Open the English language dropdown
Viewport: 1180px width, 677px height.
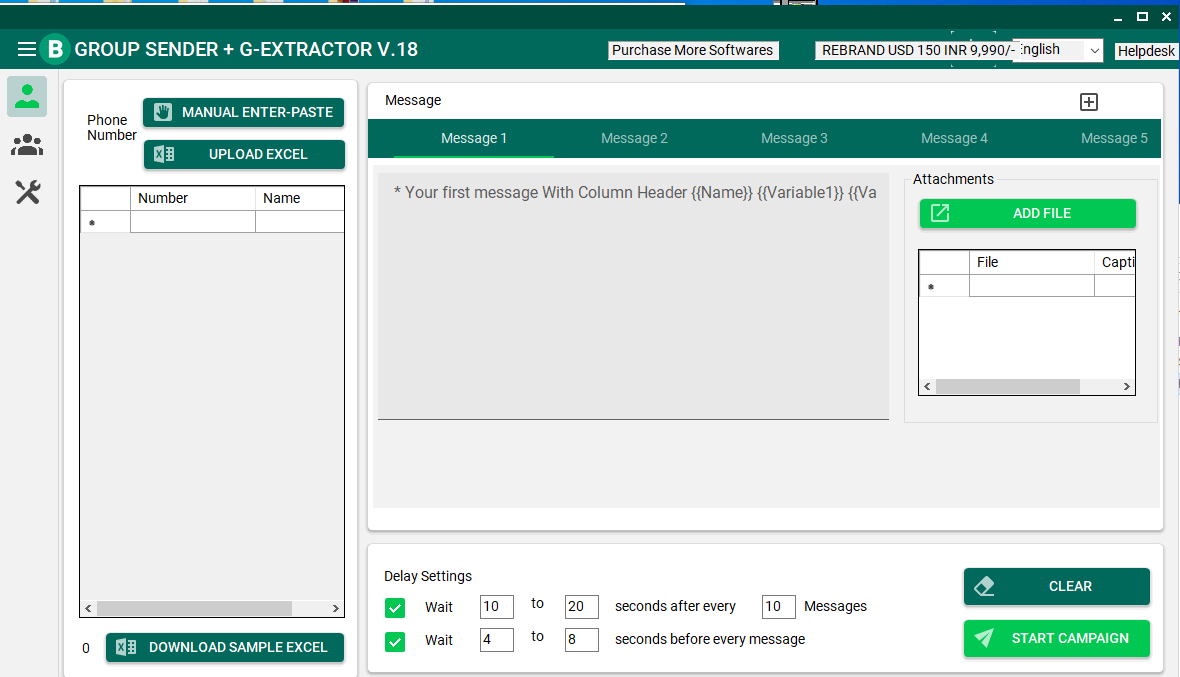tap(1058, 50)
